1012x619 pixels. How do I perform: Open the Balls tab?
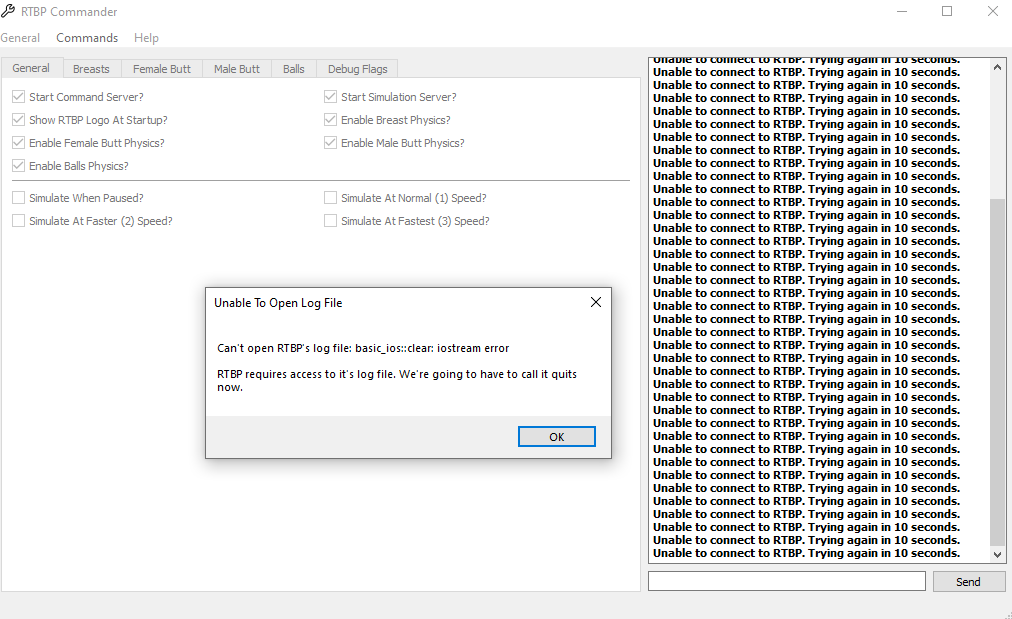click(293, 69)
